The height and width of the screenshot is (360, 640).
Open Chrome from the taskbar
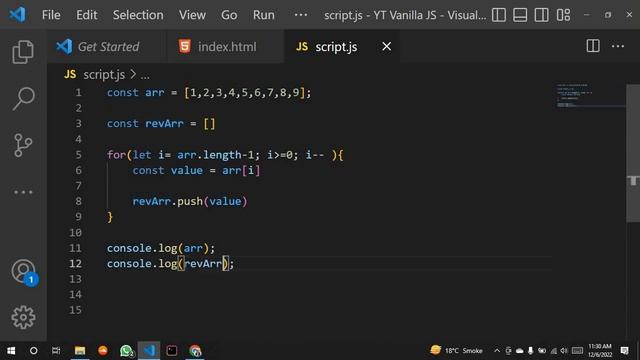[195, 351]
